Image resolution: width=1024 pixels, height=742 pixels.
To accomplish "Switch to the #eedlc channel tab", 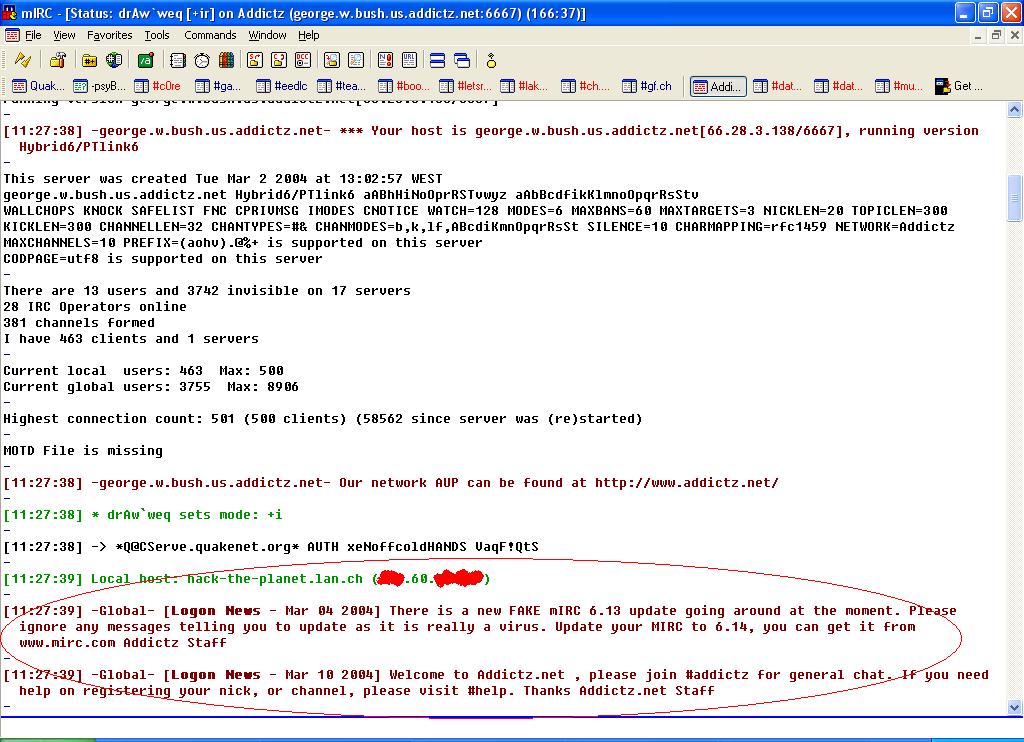I will click(281, 86).
